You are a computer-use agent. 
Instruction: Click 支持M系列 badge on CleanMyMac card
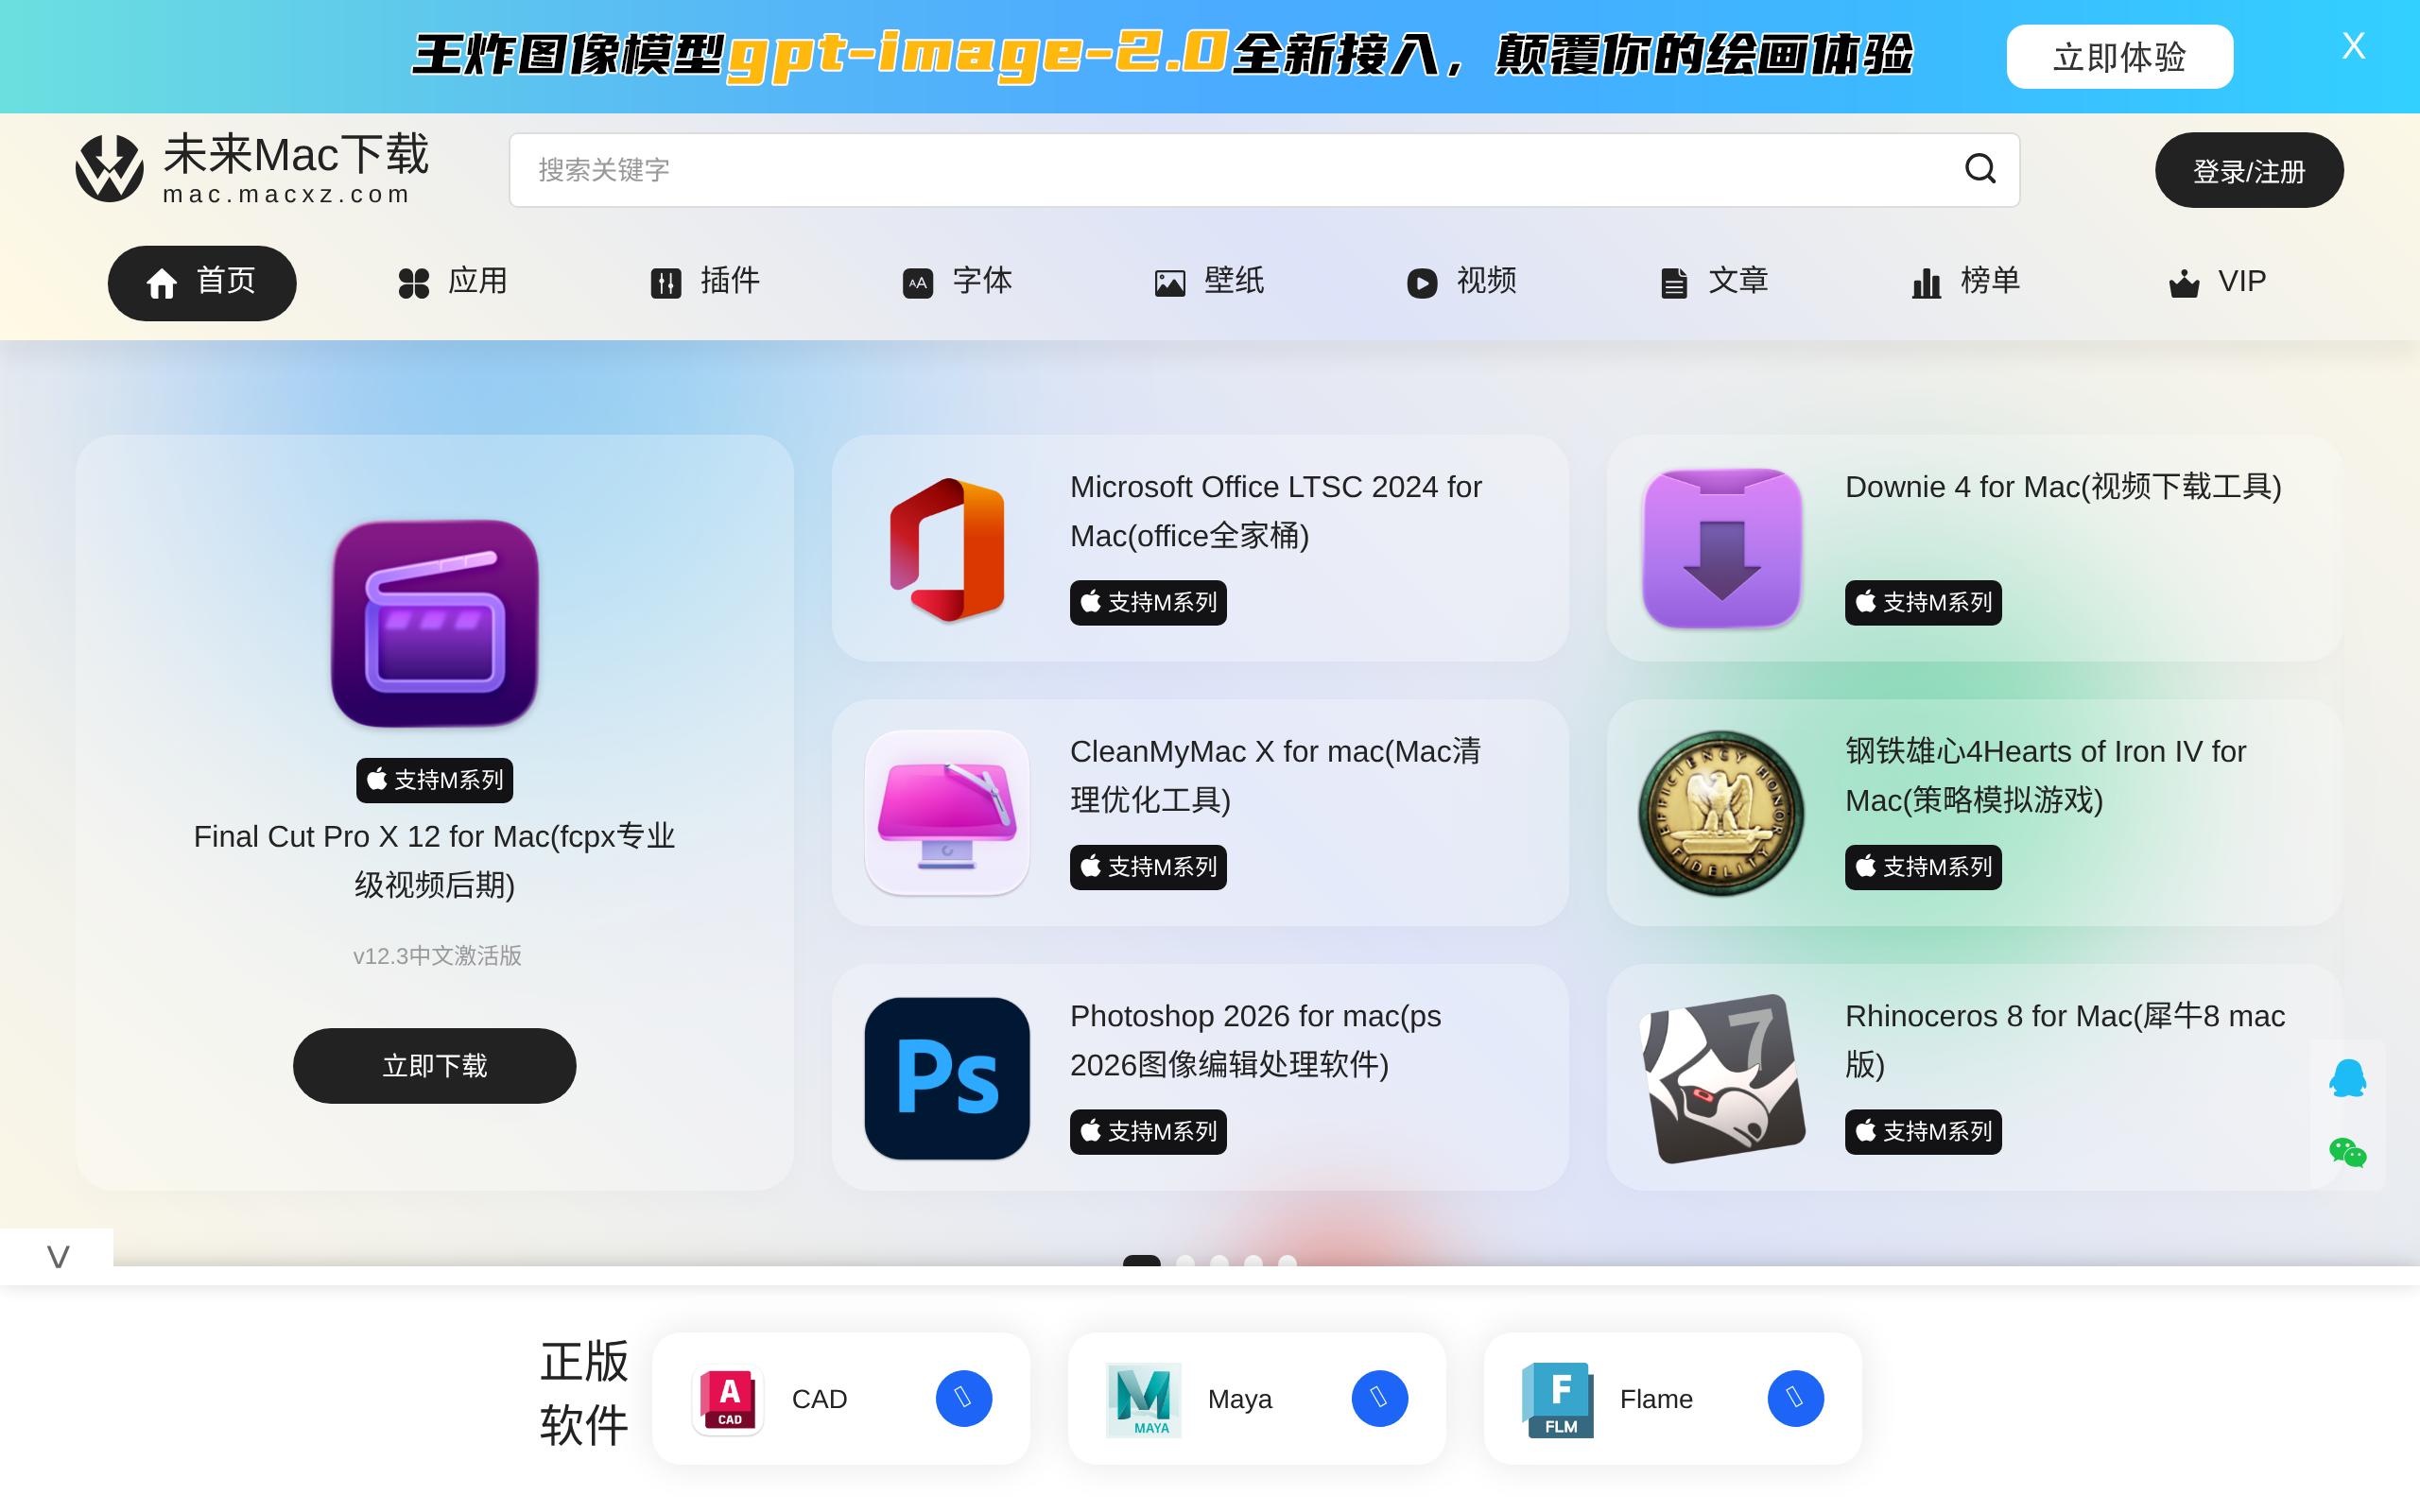pos(1148,867)
